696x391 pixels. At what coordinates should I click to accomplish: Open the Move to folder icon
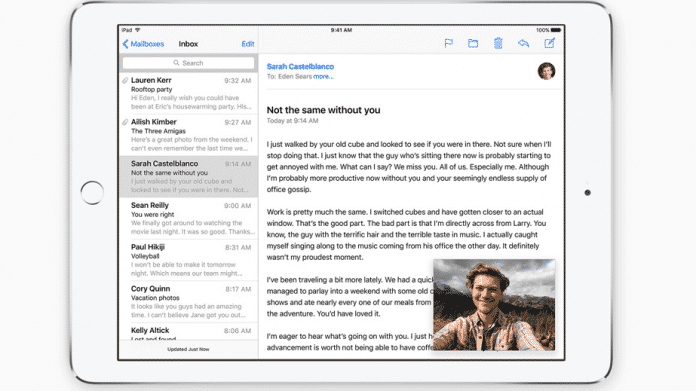point(473,43)
